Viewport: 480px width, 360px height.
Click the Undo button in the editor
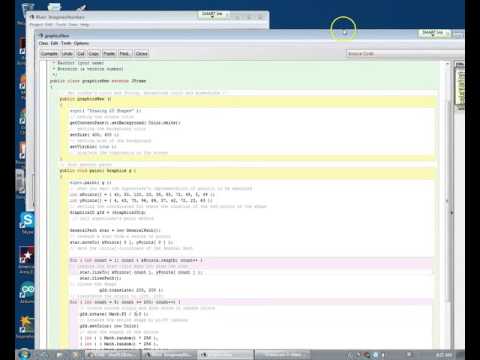pos(67,54)
